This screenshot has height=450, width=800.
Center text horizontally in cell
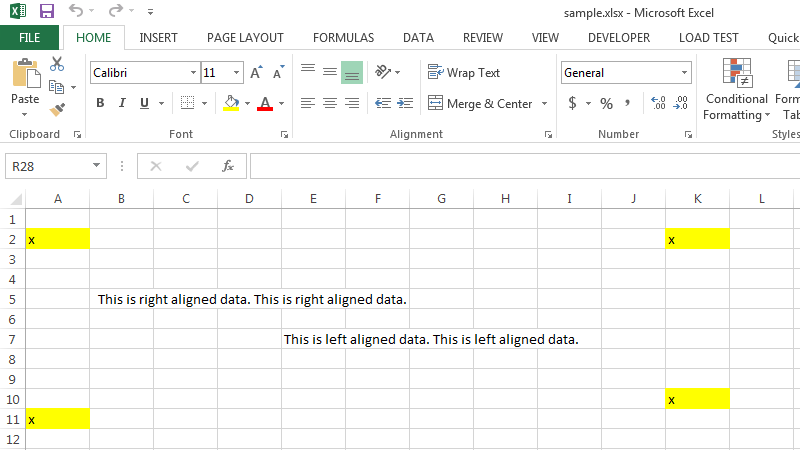tap(329, 103)
